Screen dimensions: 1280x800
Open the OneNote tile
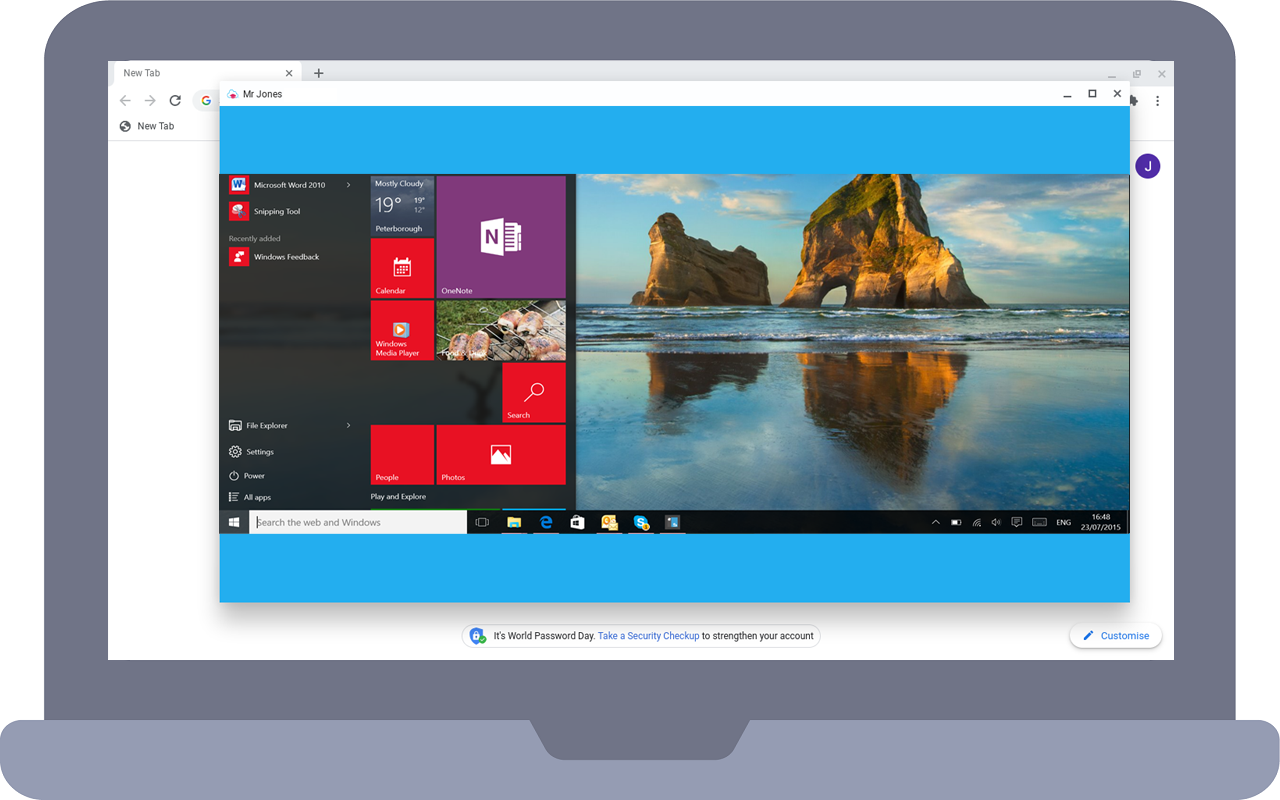point(501,236)
